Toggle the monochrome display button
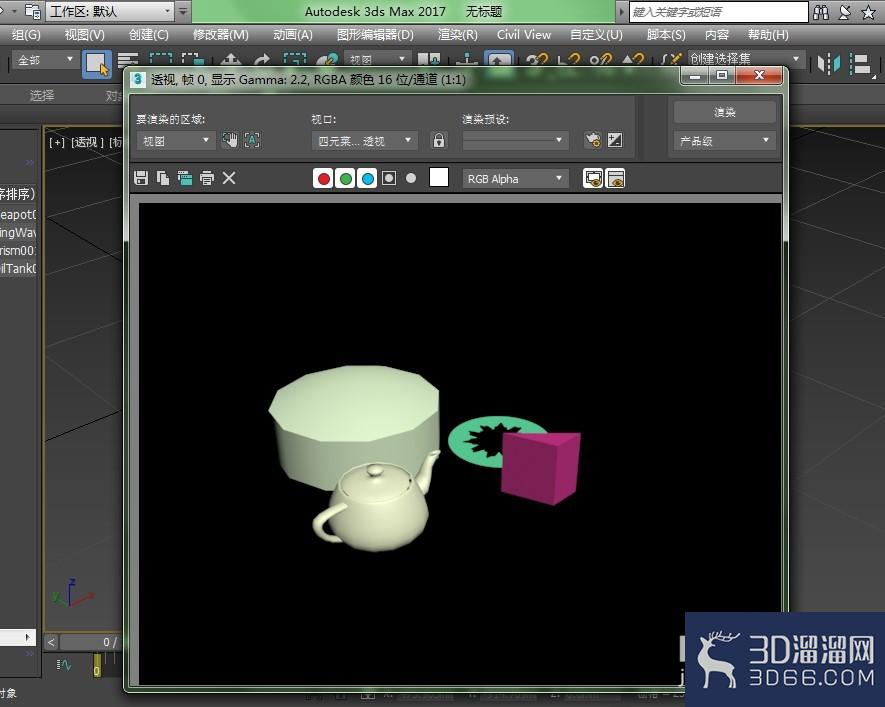The image size is (885, 707). tap(411, 178)
